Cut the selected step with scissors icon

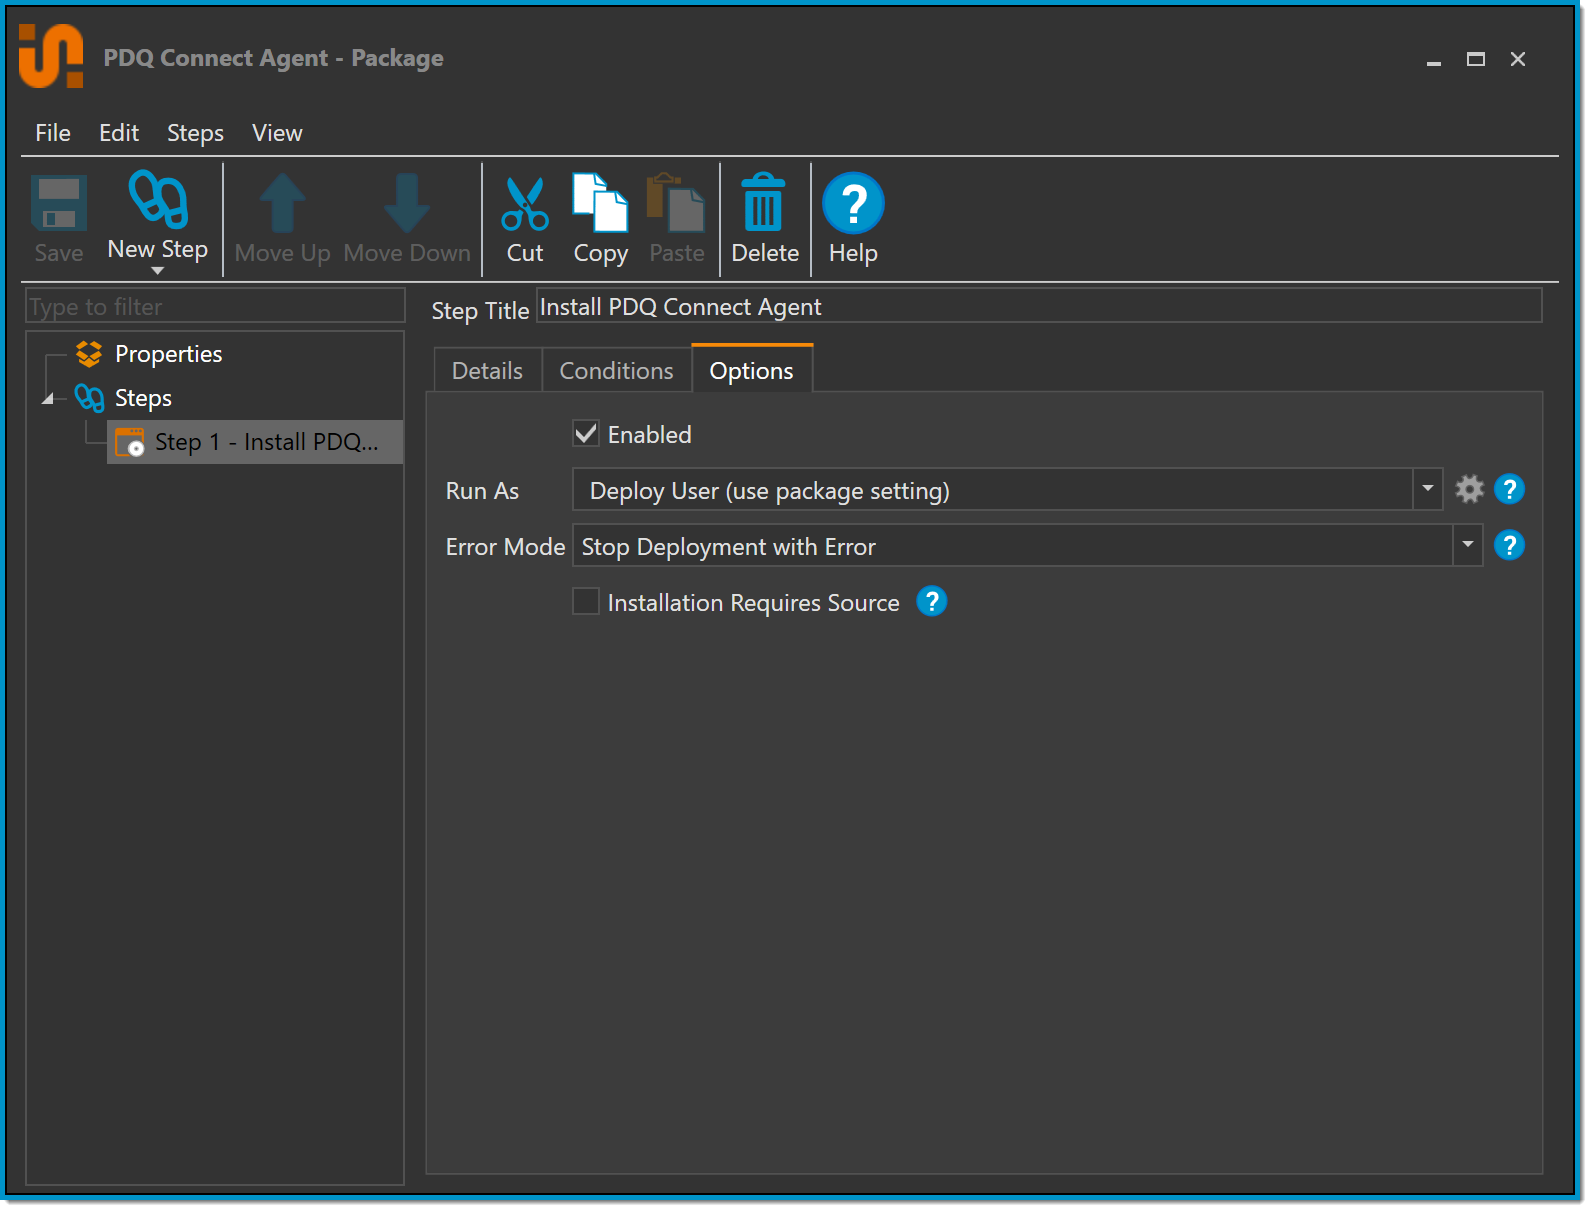[x=525, y=204]
